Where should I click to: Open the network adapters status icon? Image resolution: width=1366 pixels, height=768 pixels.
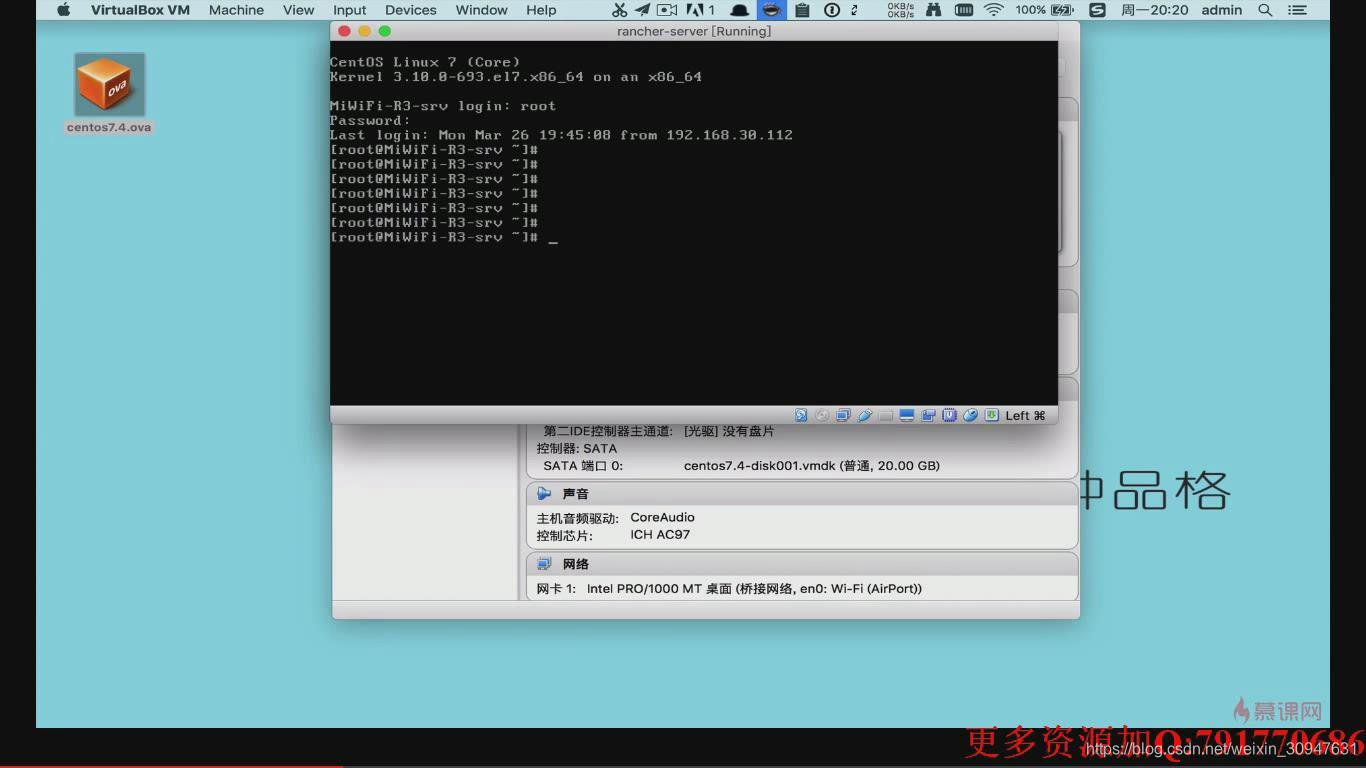point(843,415)
